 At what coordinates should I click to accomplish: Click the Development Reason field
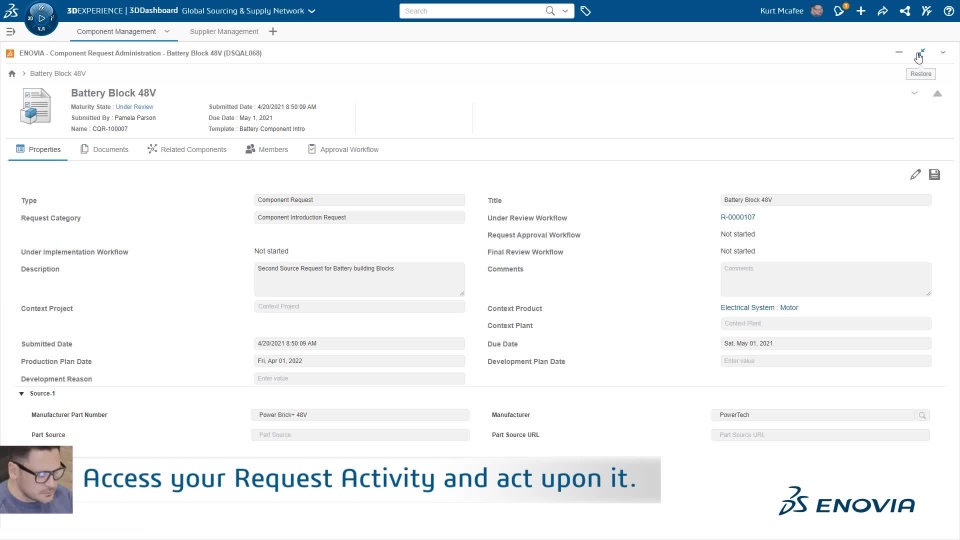[359, 378]
